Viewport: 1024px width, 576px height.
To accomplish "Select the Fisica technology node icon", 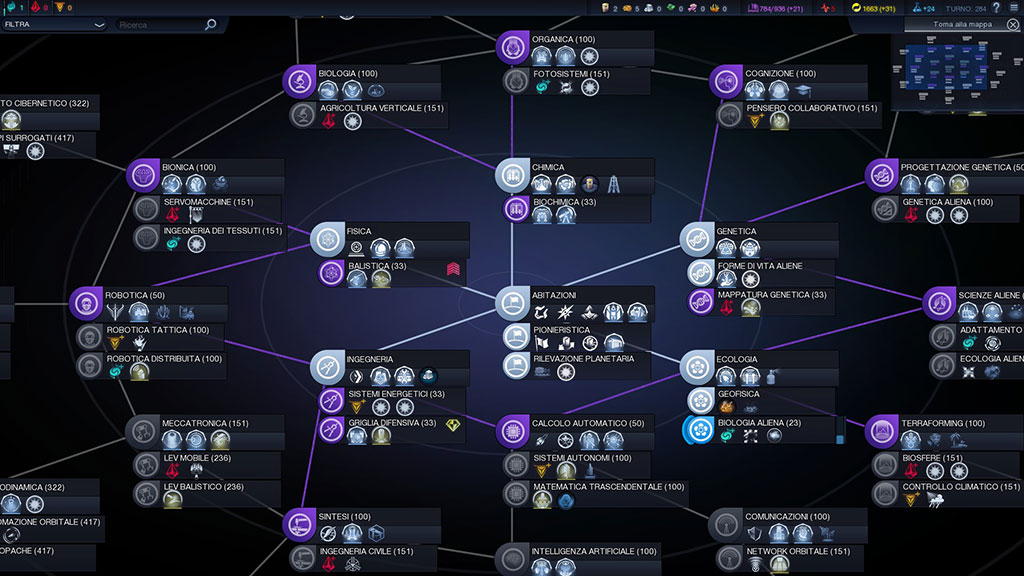I will click(x=327, y=239).
